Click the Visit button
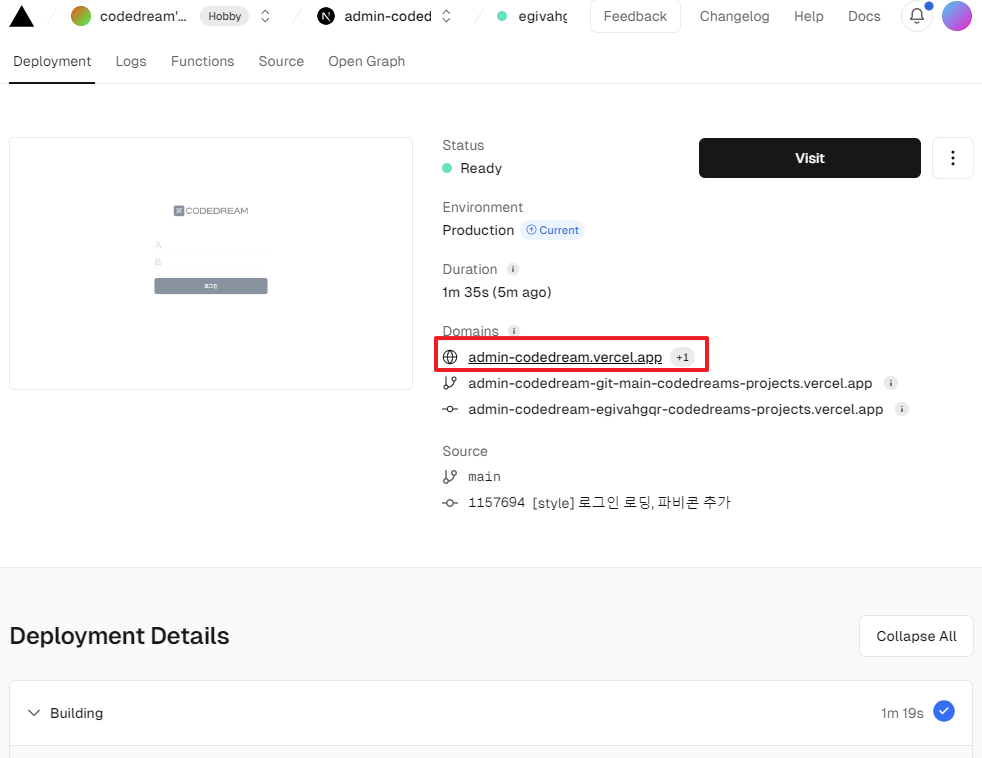 point(810,158)
